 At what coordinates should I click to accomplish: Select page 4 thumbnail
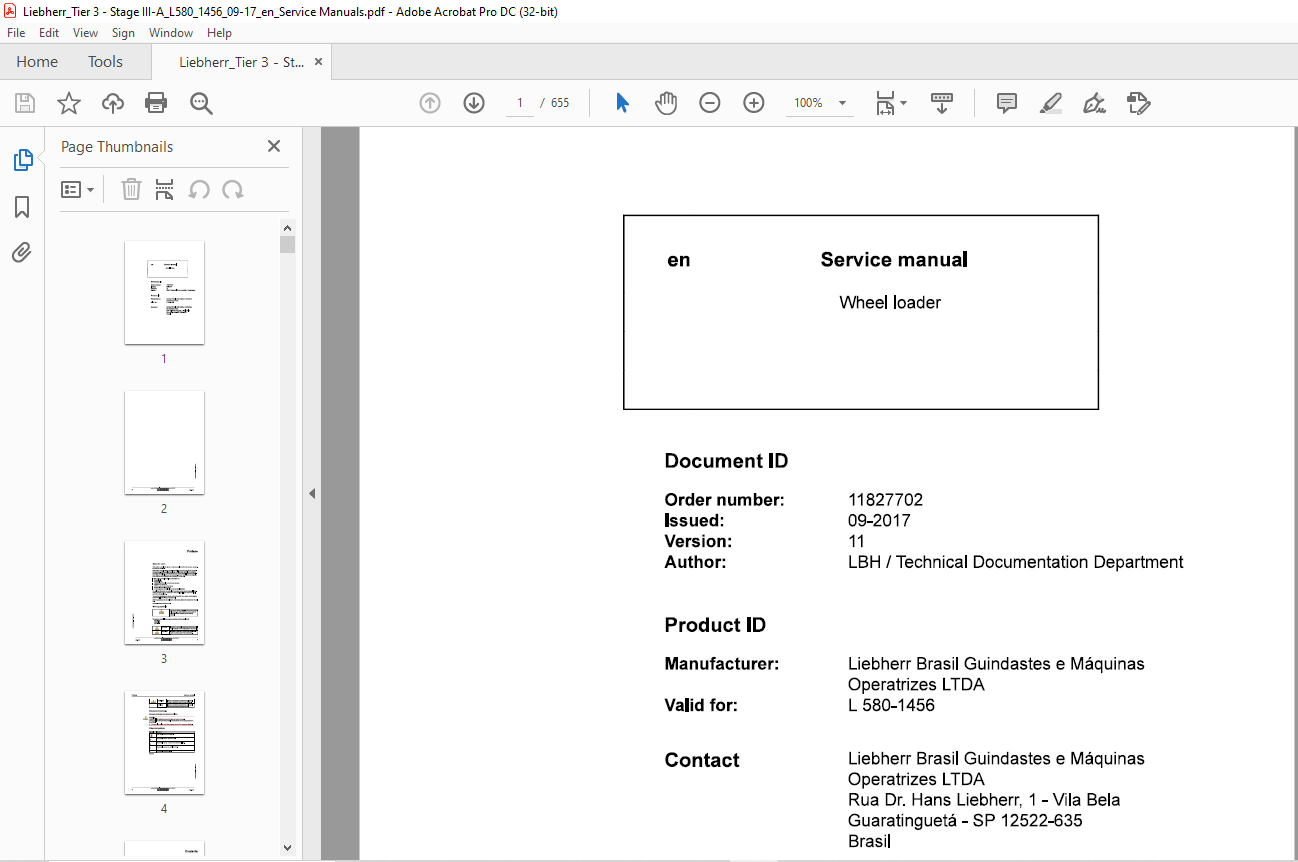click(164, 742)
